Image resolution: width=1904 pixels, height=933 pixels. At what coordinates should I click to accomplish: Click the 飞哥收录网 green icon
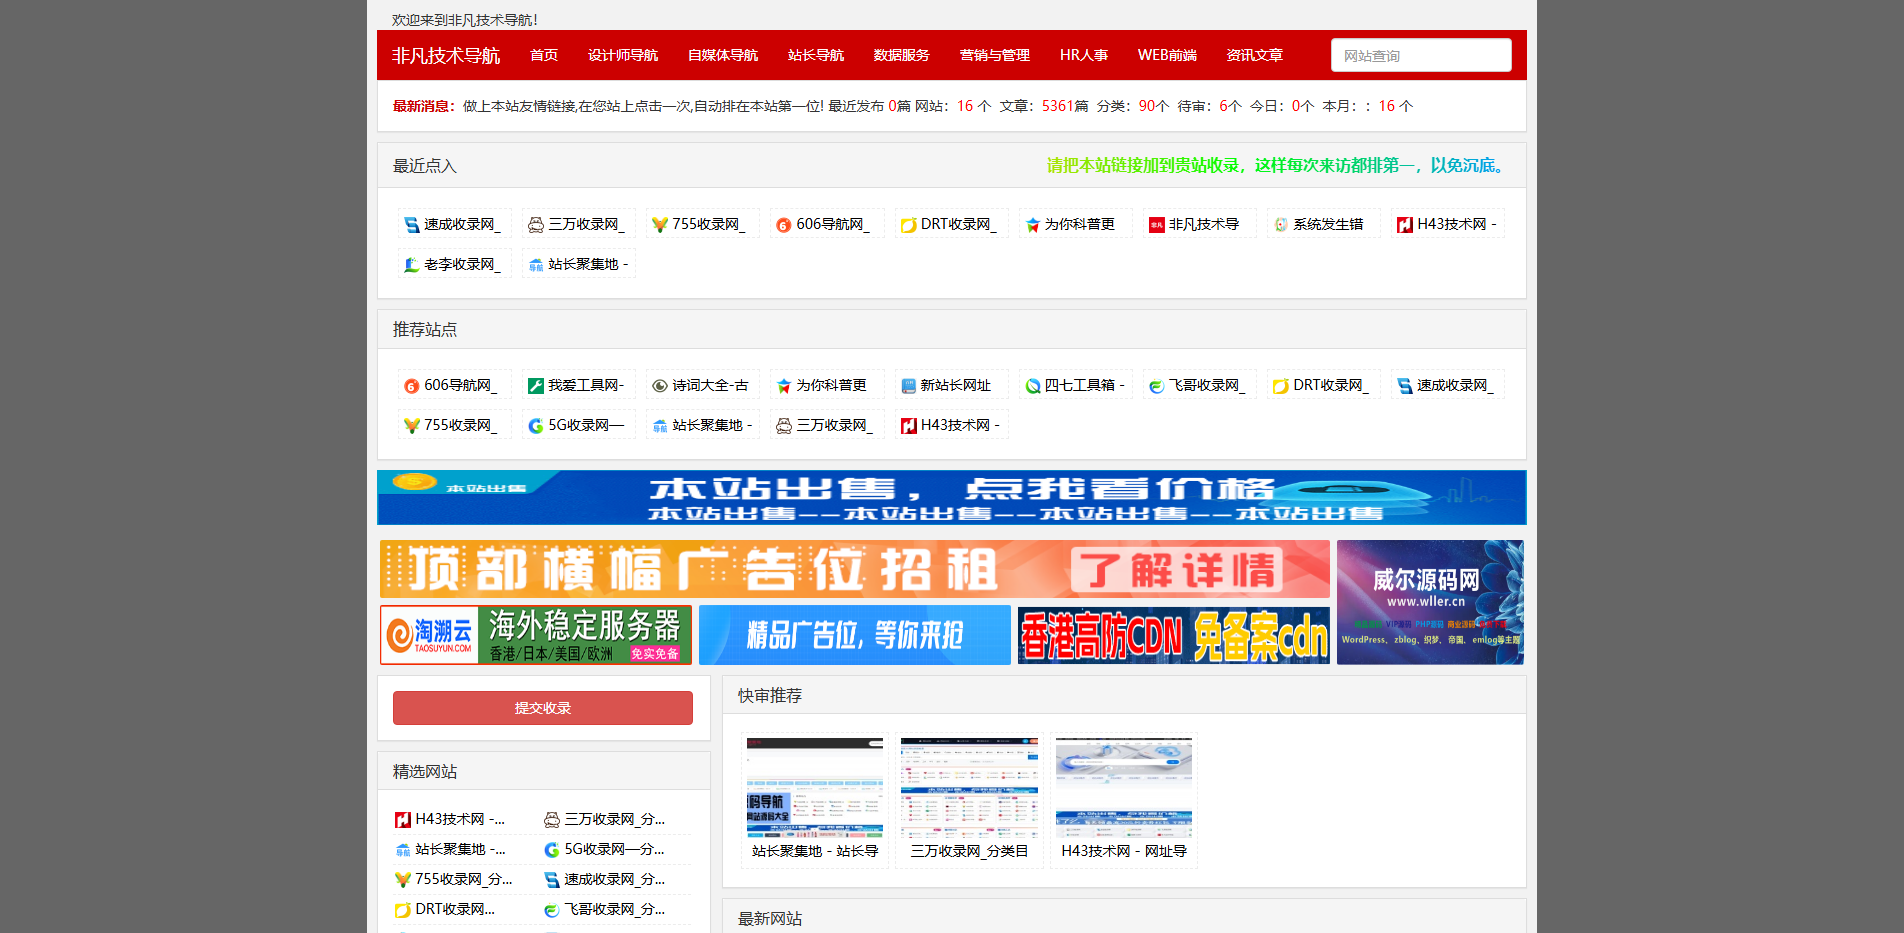pyautogui.click(x=1157, y=385)
